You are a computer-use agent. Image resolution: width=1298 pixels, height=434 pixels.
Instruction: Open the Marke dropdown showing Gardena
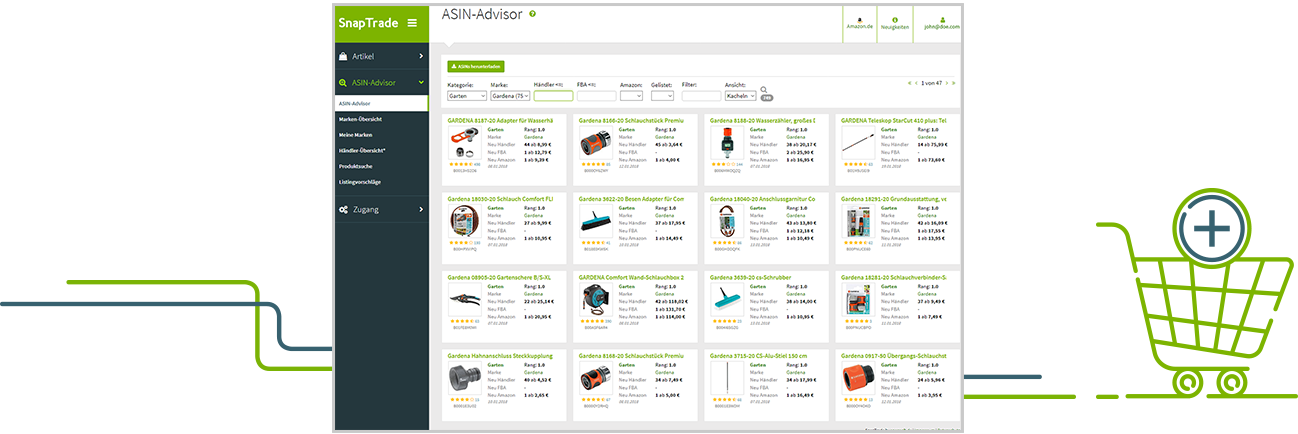(510, 96)
